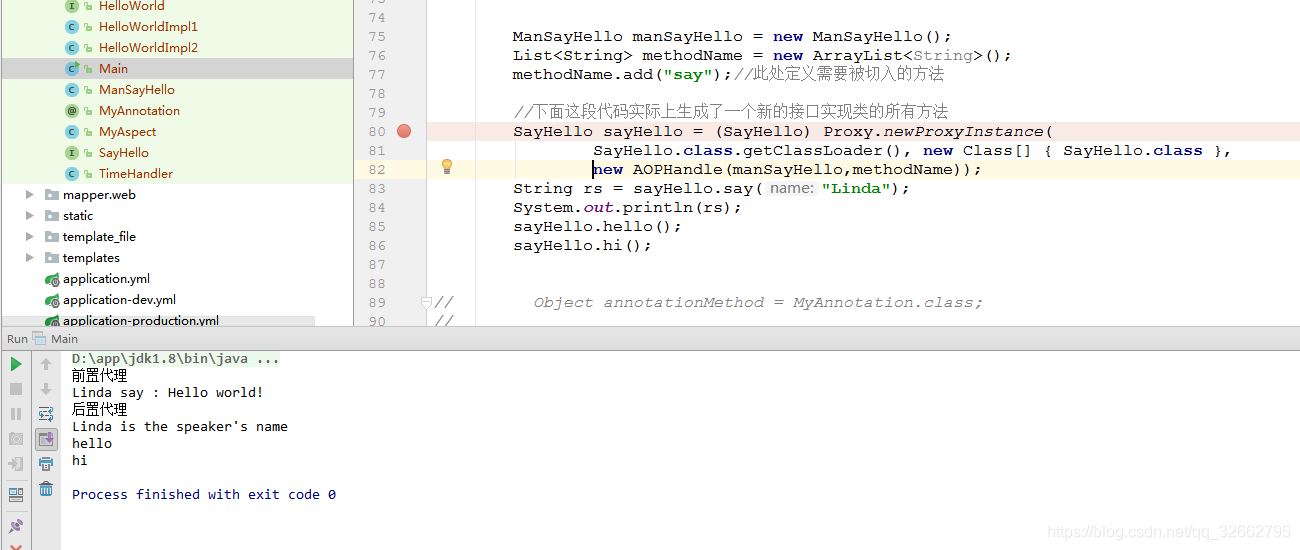This screenshot has height=550, width=1300.
Task: Click the Pin tab icon in run toolbar
Action: 16,526
